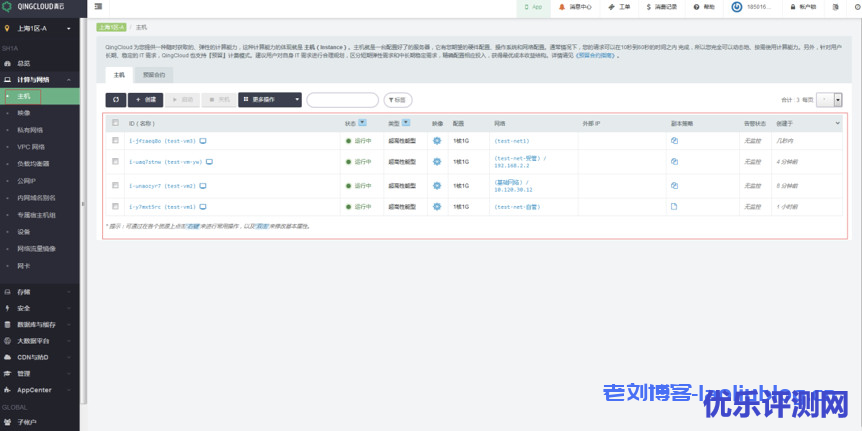Click the image icon in test-vm2 row
The height and width of the screenshot is (431, 862).
[x=437, y=185]
